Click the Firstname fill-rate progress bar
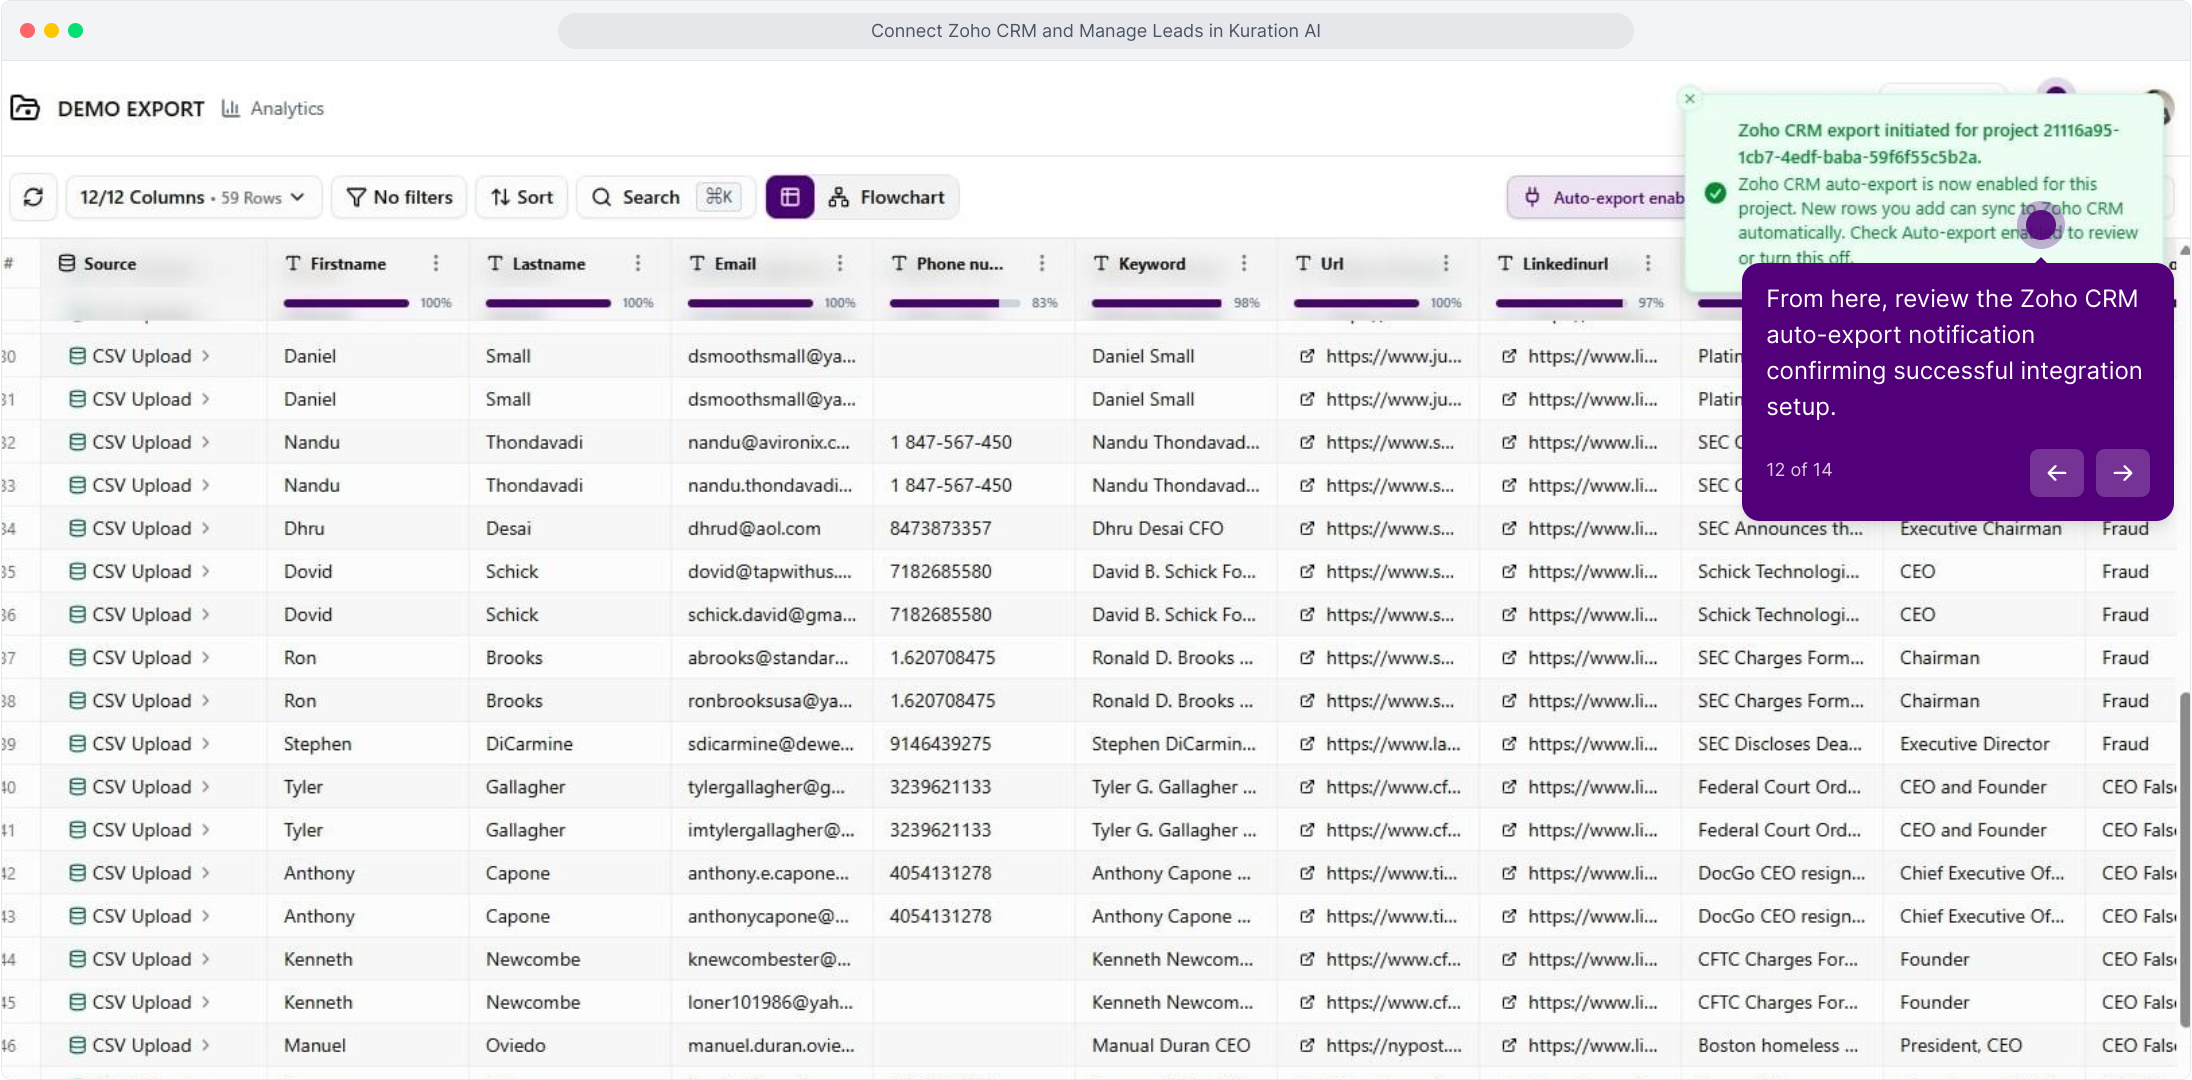The image size is (2192, 1080). pyautogui.click(x=346, y=303)
